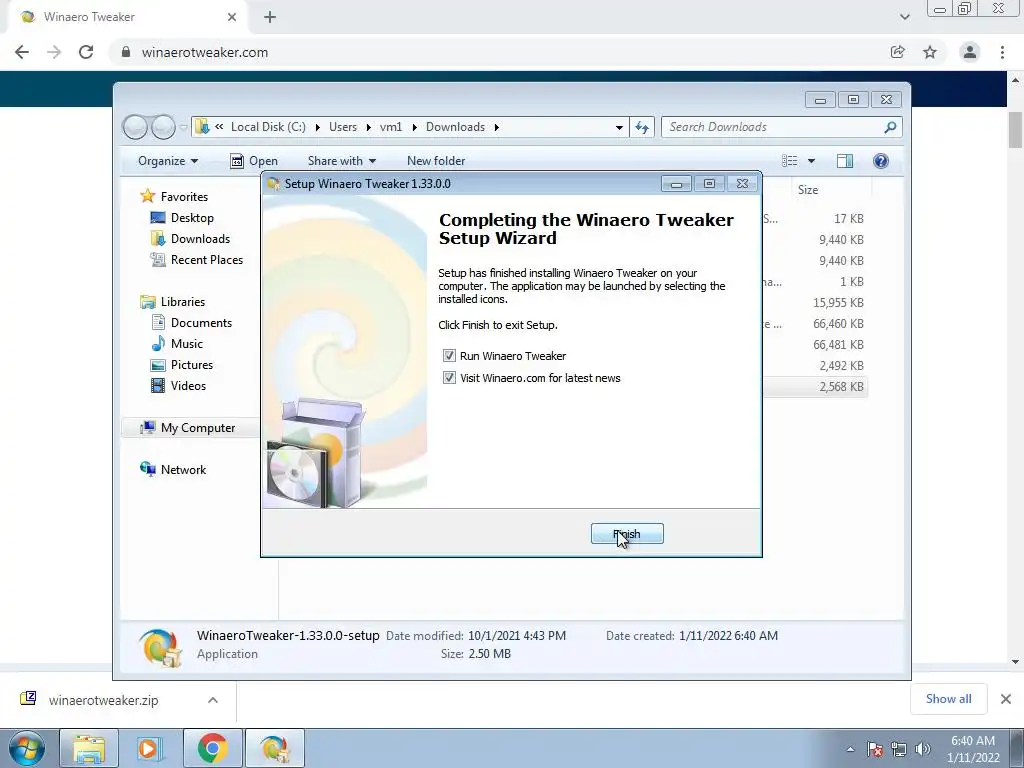Open Organize menu in Explorer
The height and width of the screenshot is (768, 1024).
(x=168, y=161)
